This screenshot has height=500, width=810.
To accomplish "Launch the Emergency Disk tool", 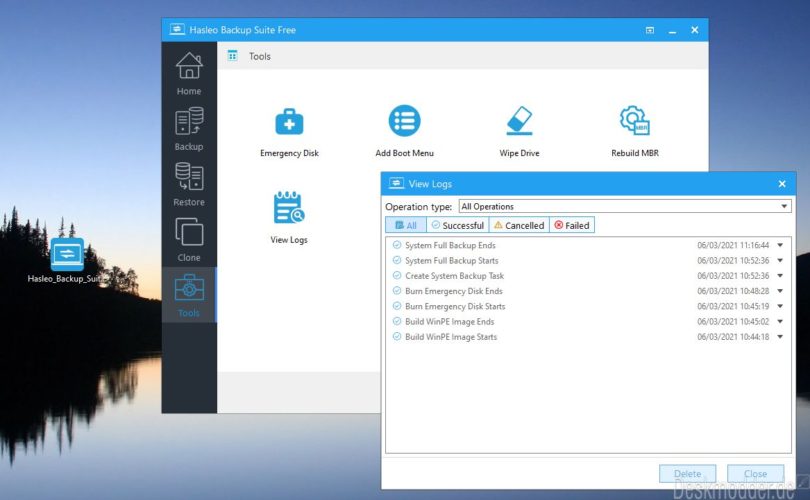I will tap(289, 132).
